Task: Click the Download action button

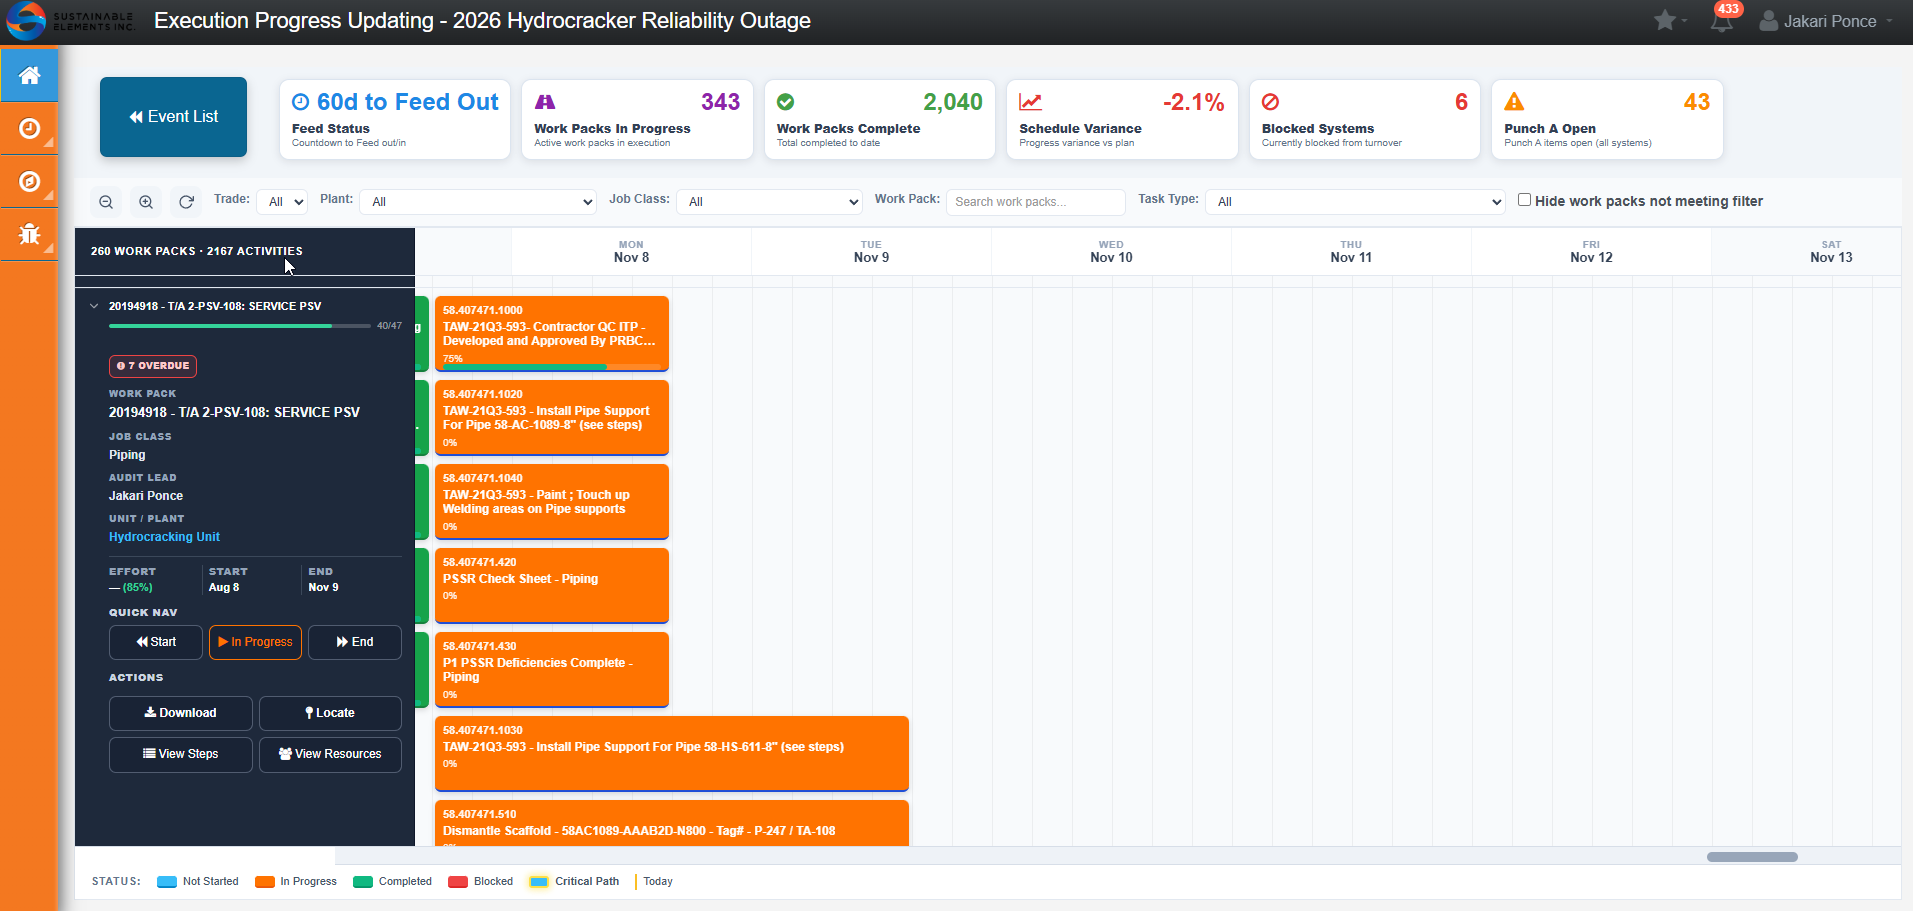Action: [181, 713]
